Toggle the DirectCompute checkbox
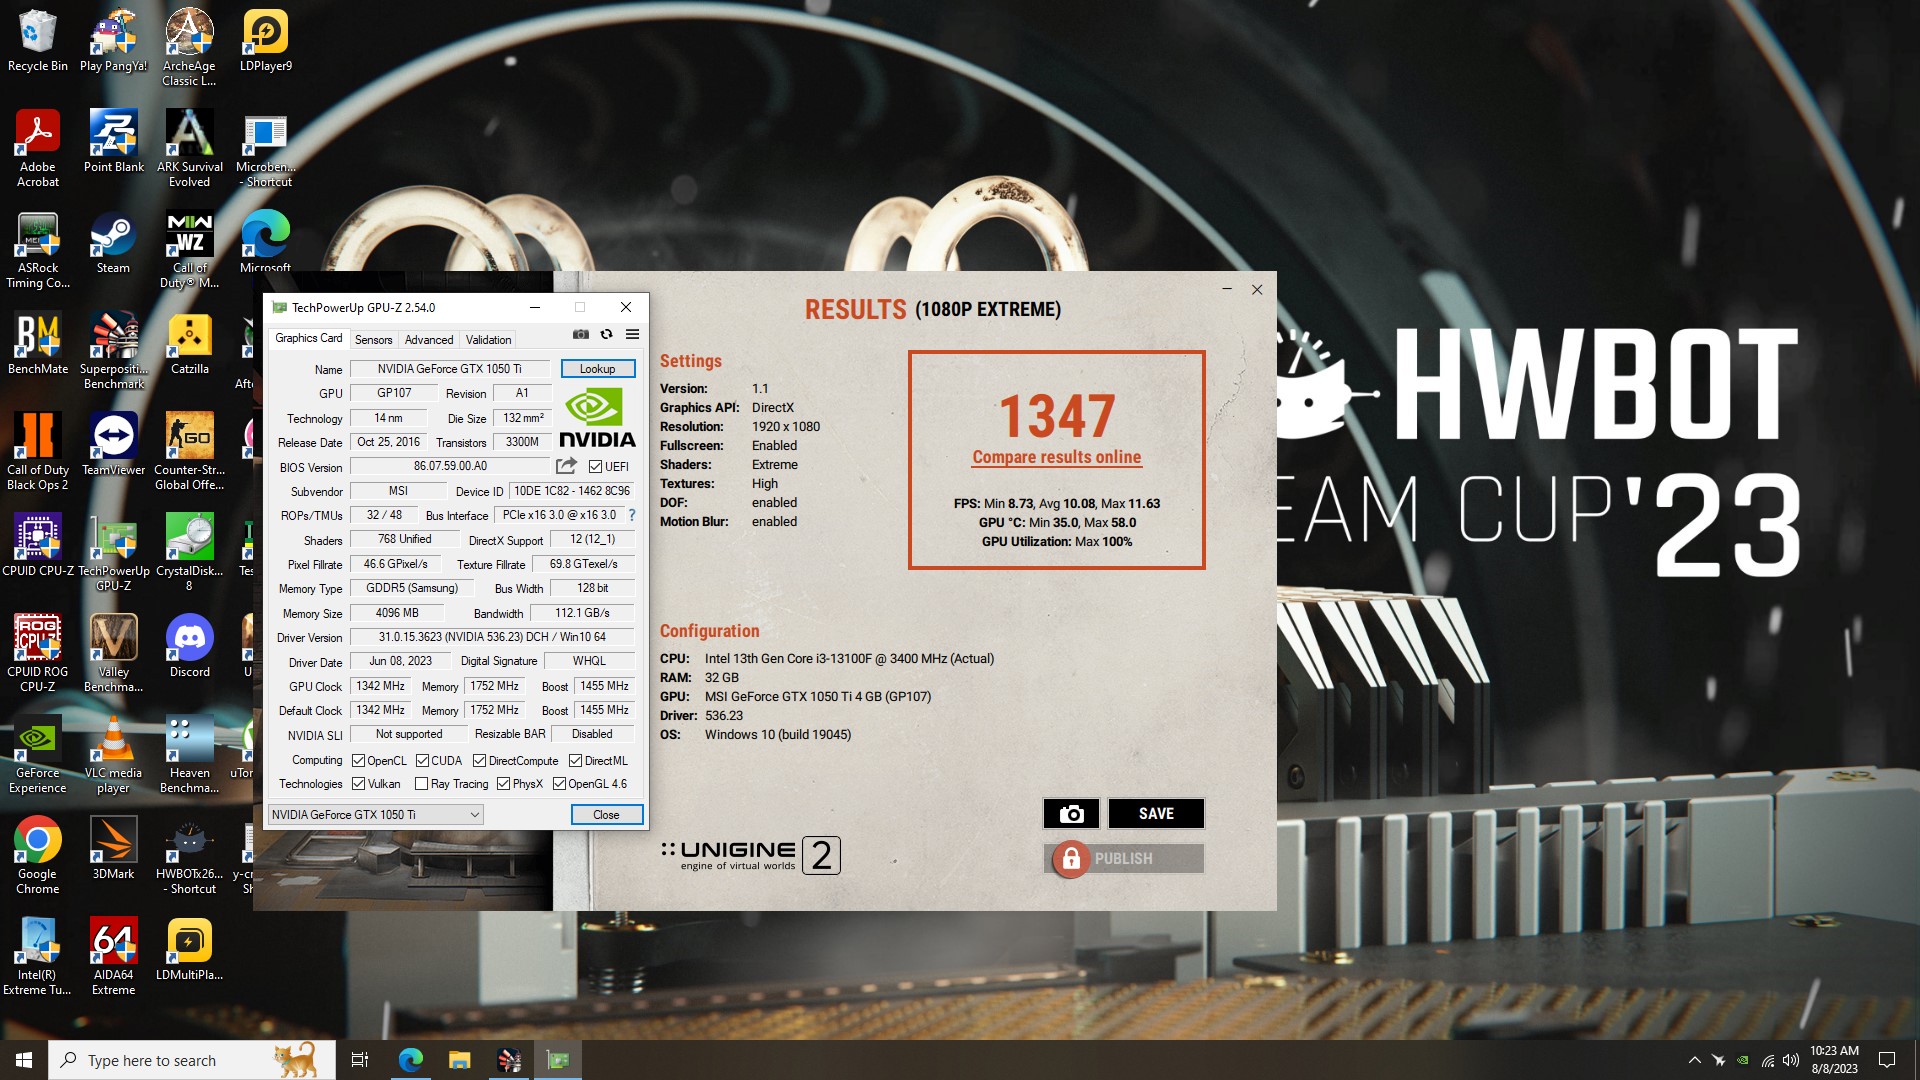This screenshot has height=1080, width=1920. [479, 761]
